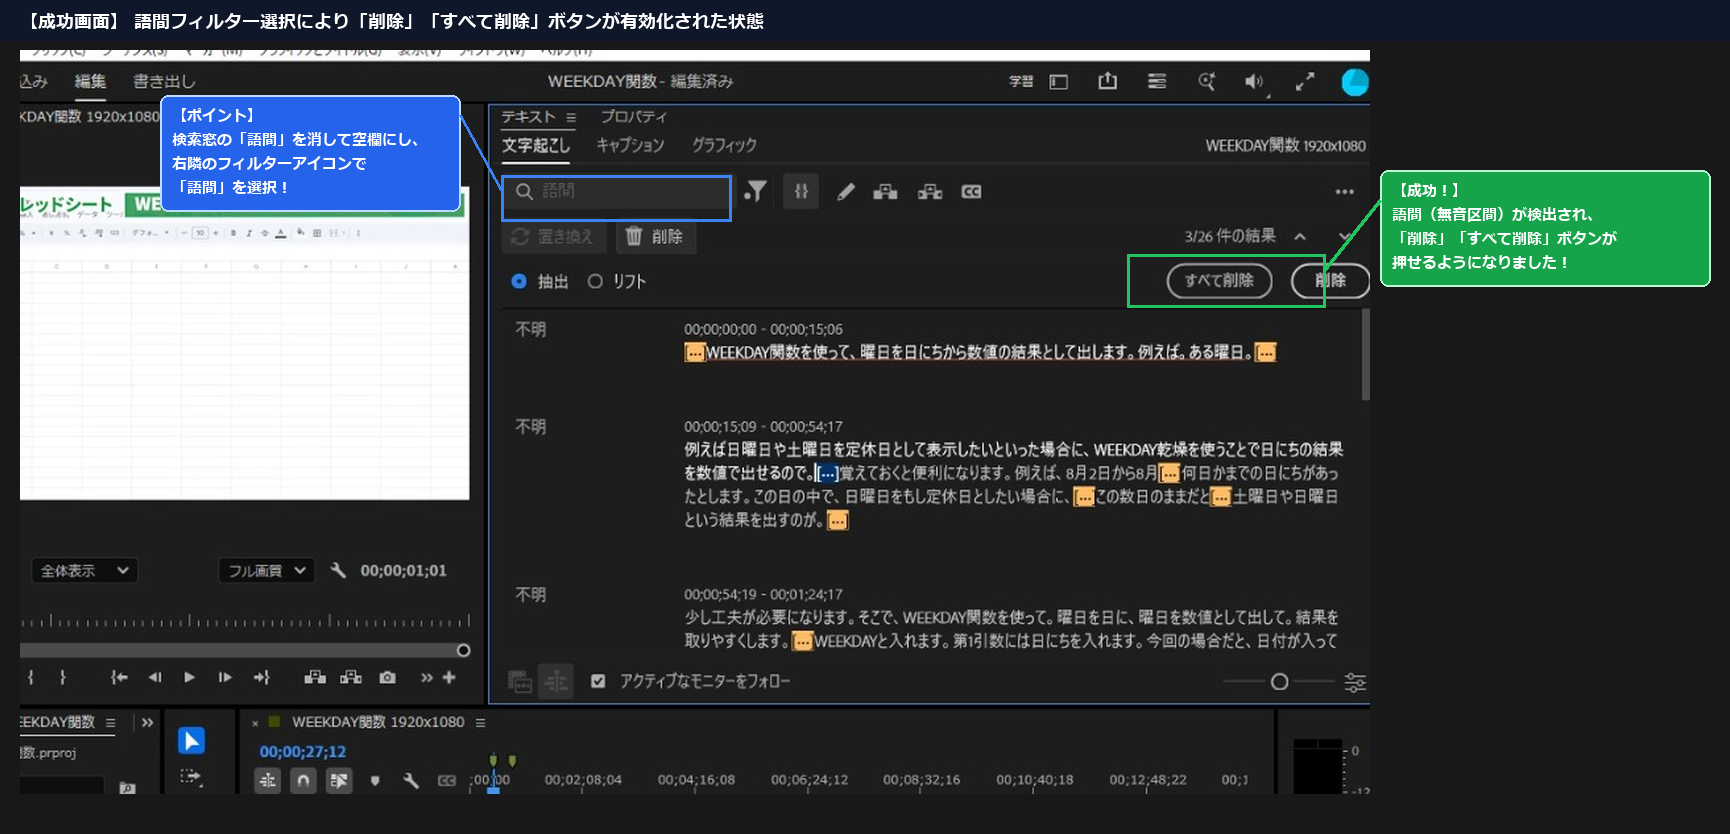Open the progress dashboard icon in header

point(1157,82)
